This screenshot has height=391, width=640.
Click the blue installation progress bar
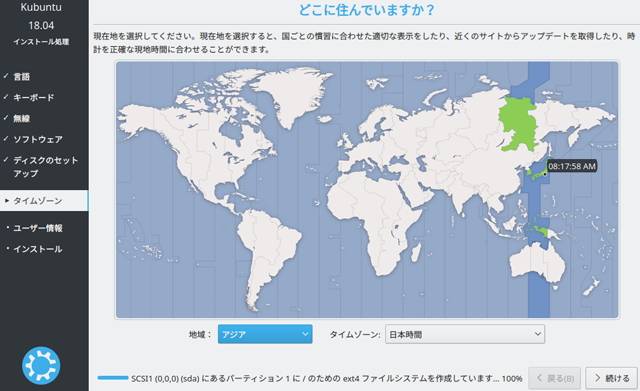113,378
